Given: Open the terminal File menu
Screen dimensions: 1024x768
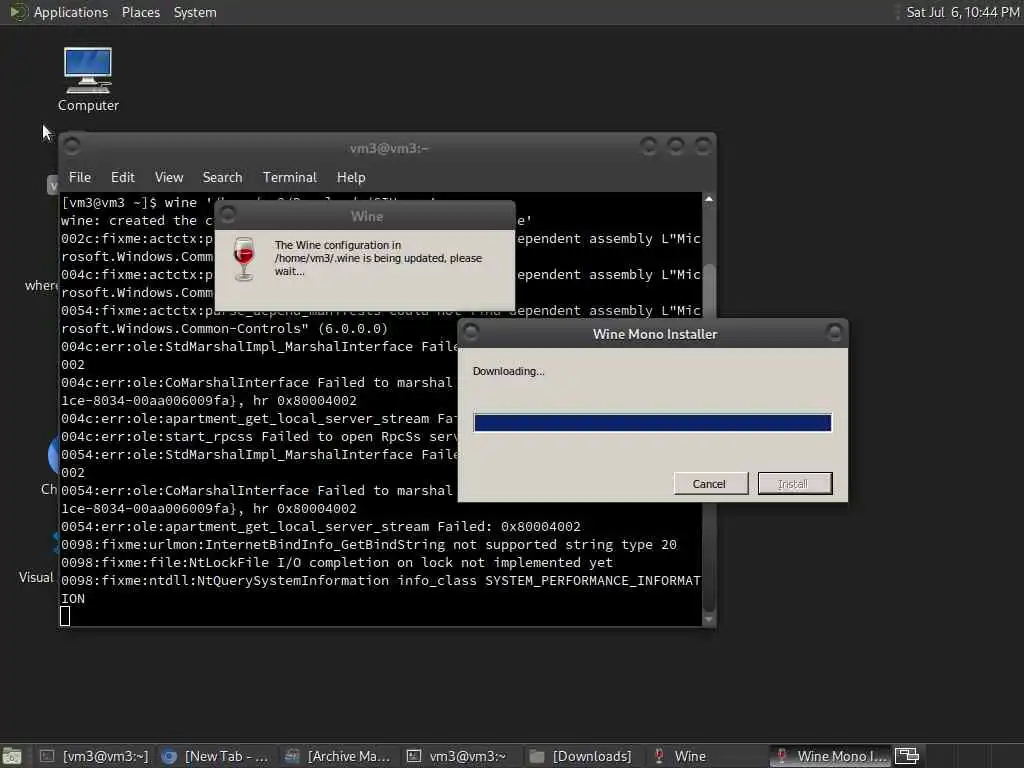Looking at the screenshot, I should 80,178.
